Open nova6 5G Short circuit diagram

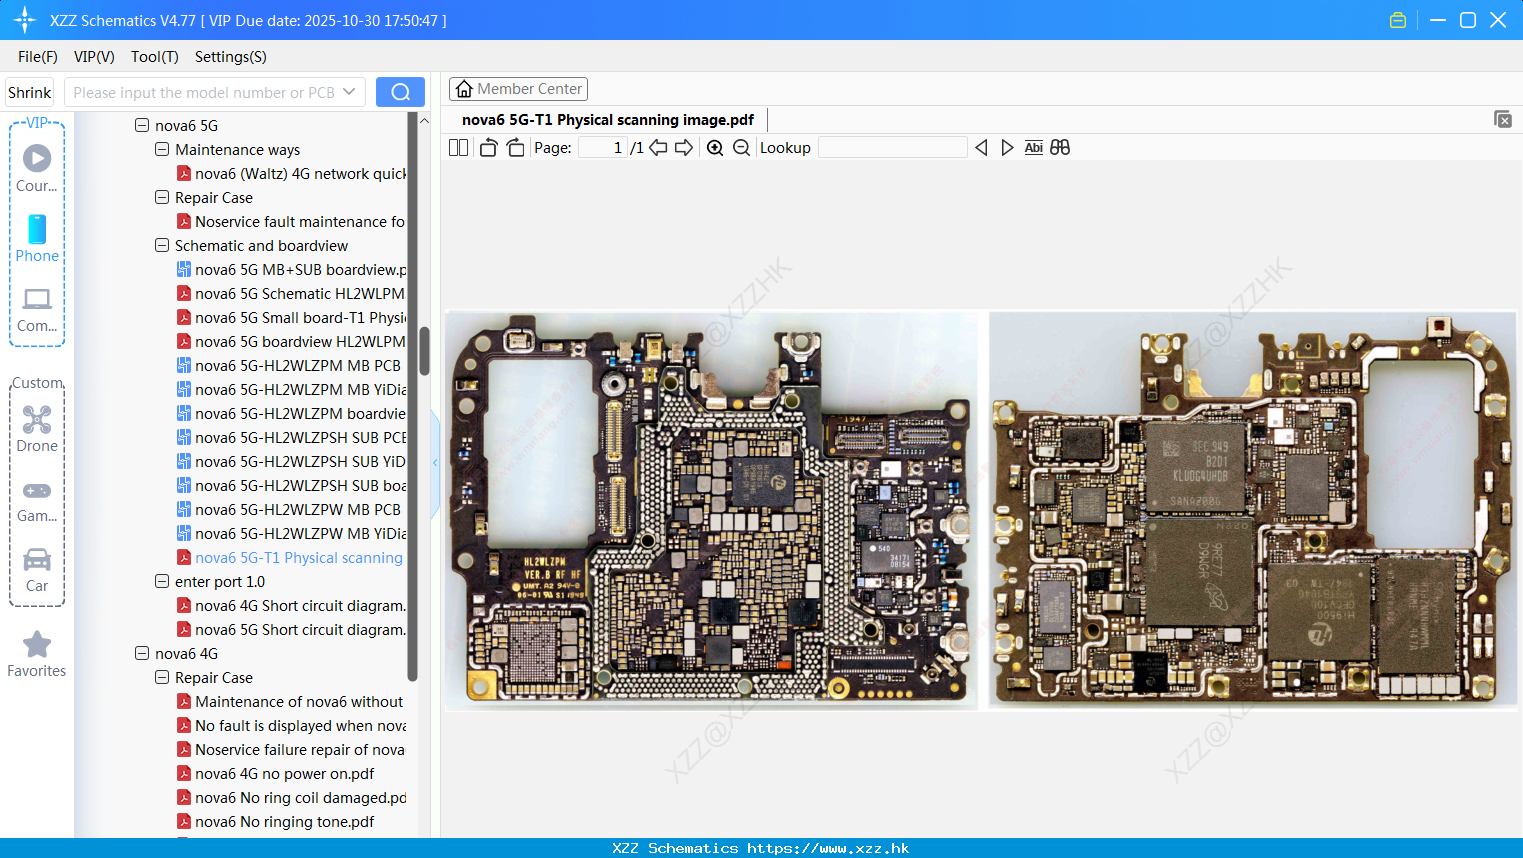[x=291, y=629]
